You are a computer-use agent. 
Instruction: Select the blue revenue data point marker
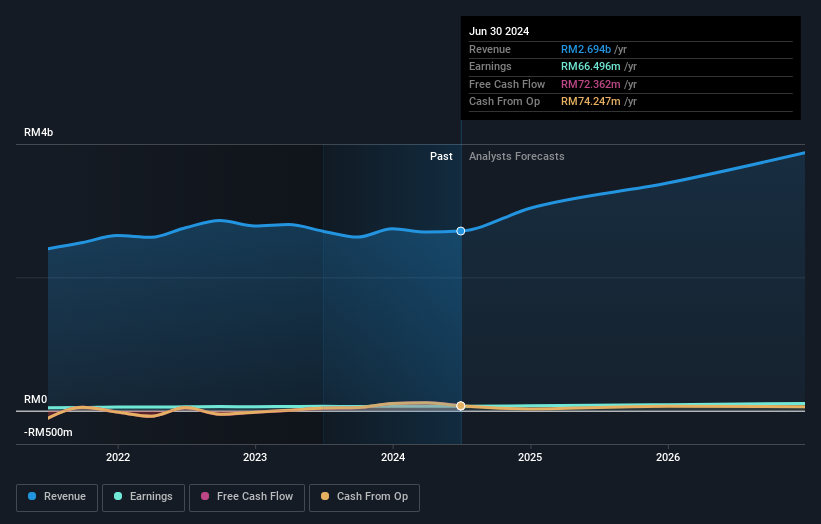[x=461, y=231]
